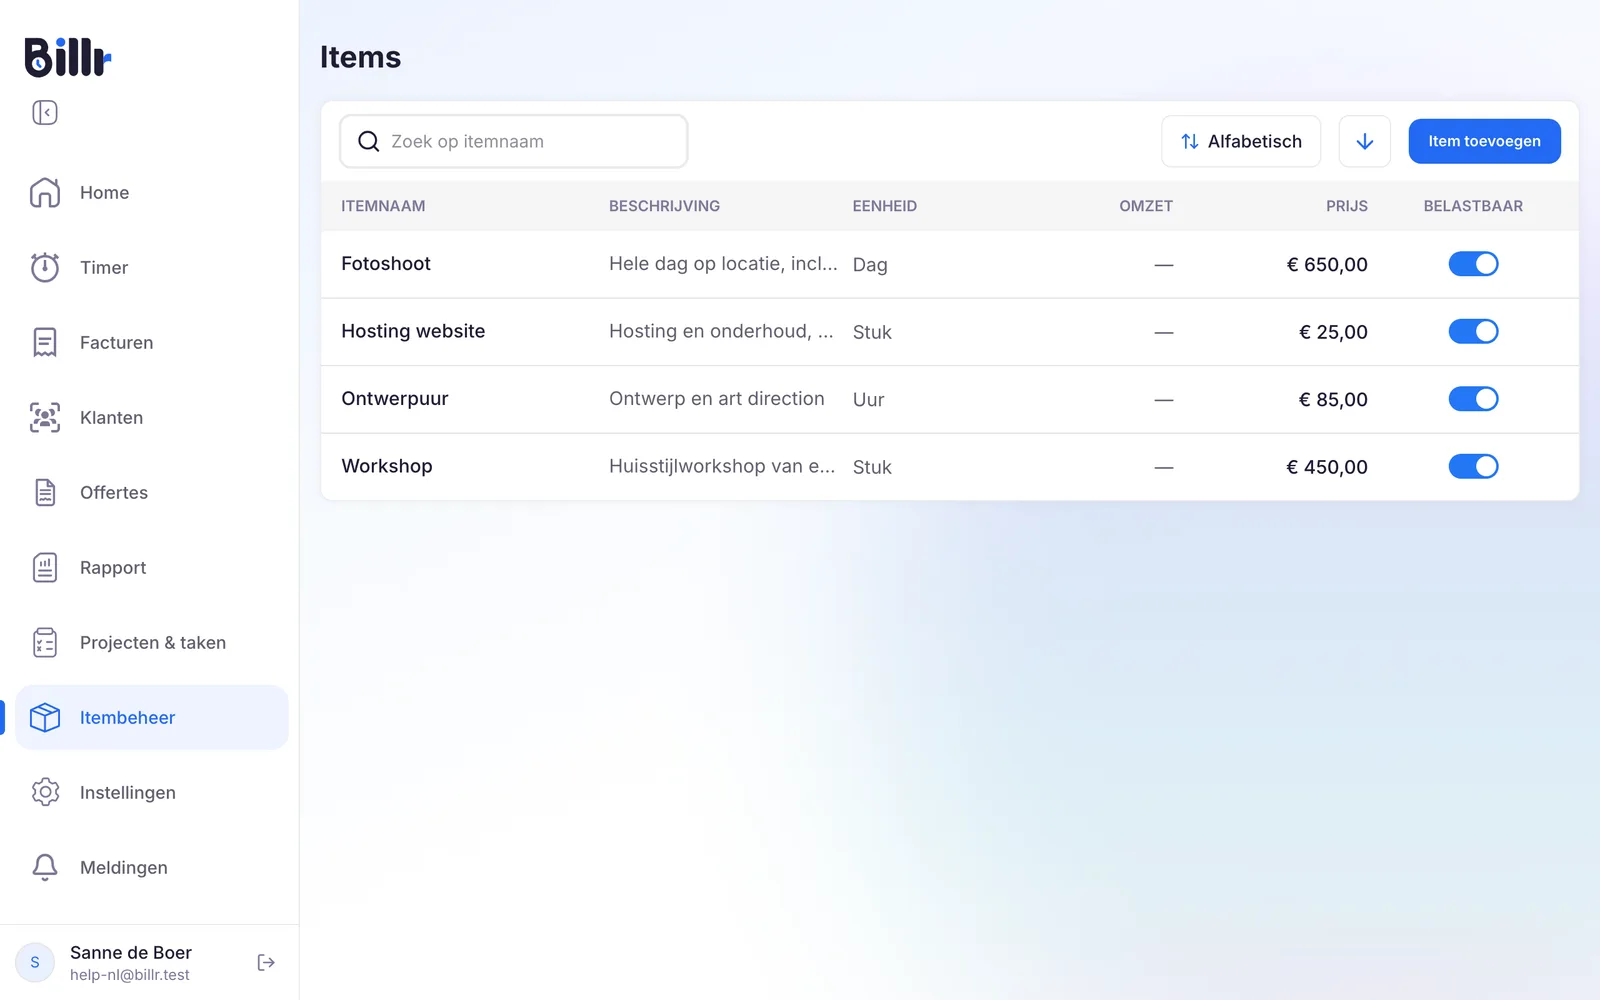Toggle sort direction with the down arrow
This screenshot has width=1600, height=1000.
point(1364,141)
